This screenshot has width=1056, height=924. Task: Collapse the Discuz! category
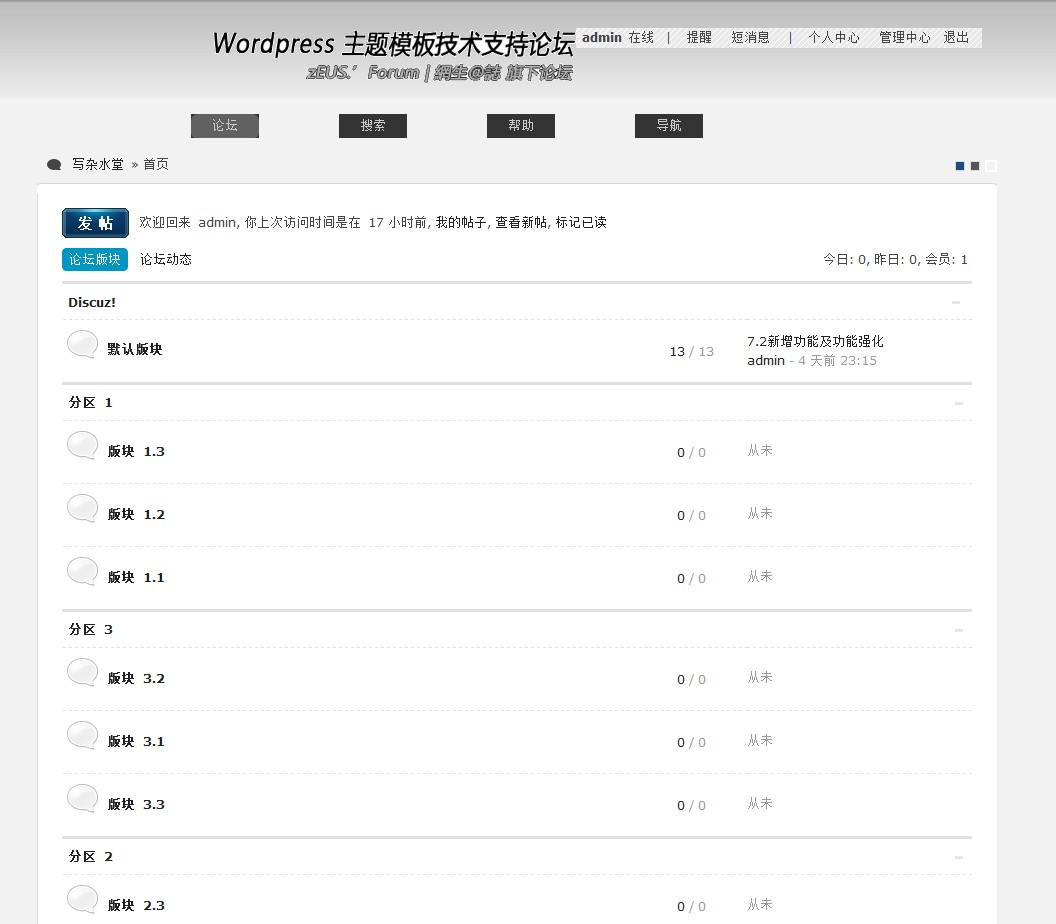coord(956,302)
